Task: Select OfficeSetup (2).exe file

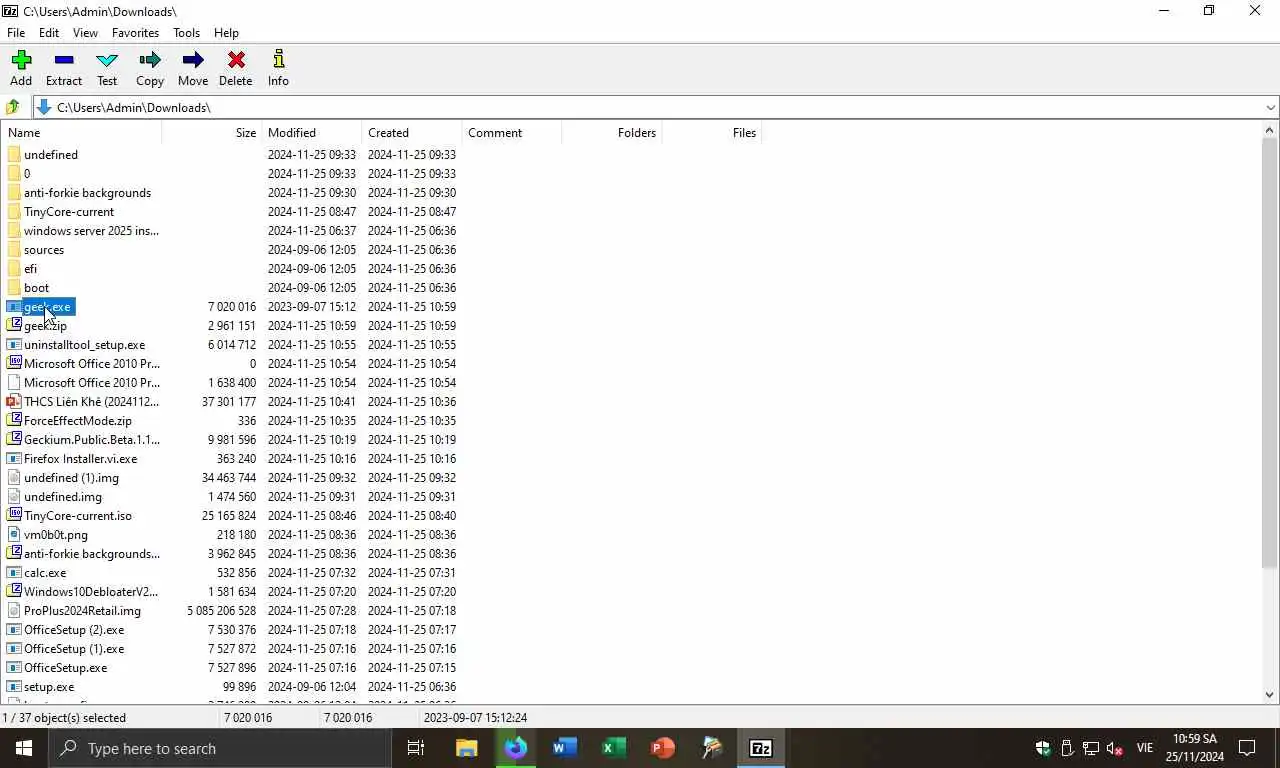Action: [x=66, y=630]
